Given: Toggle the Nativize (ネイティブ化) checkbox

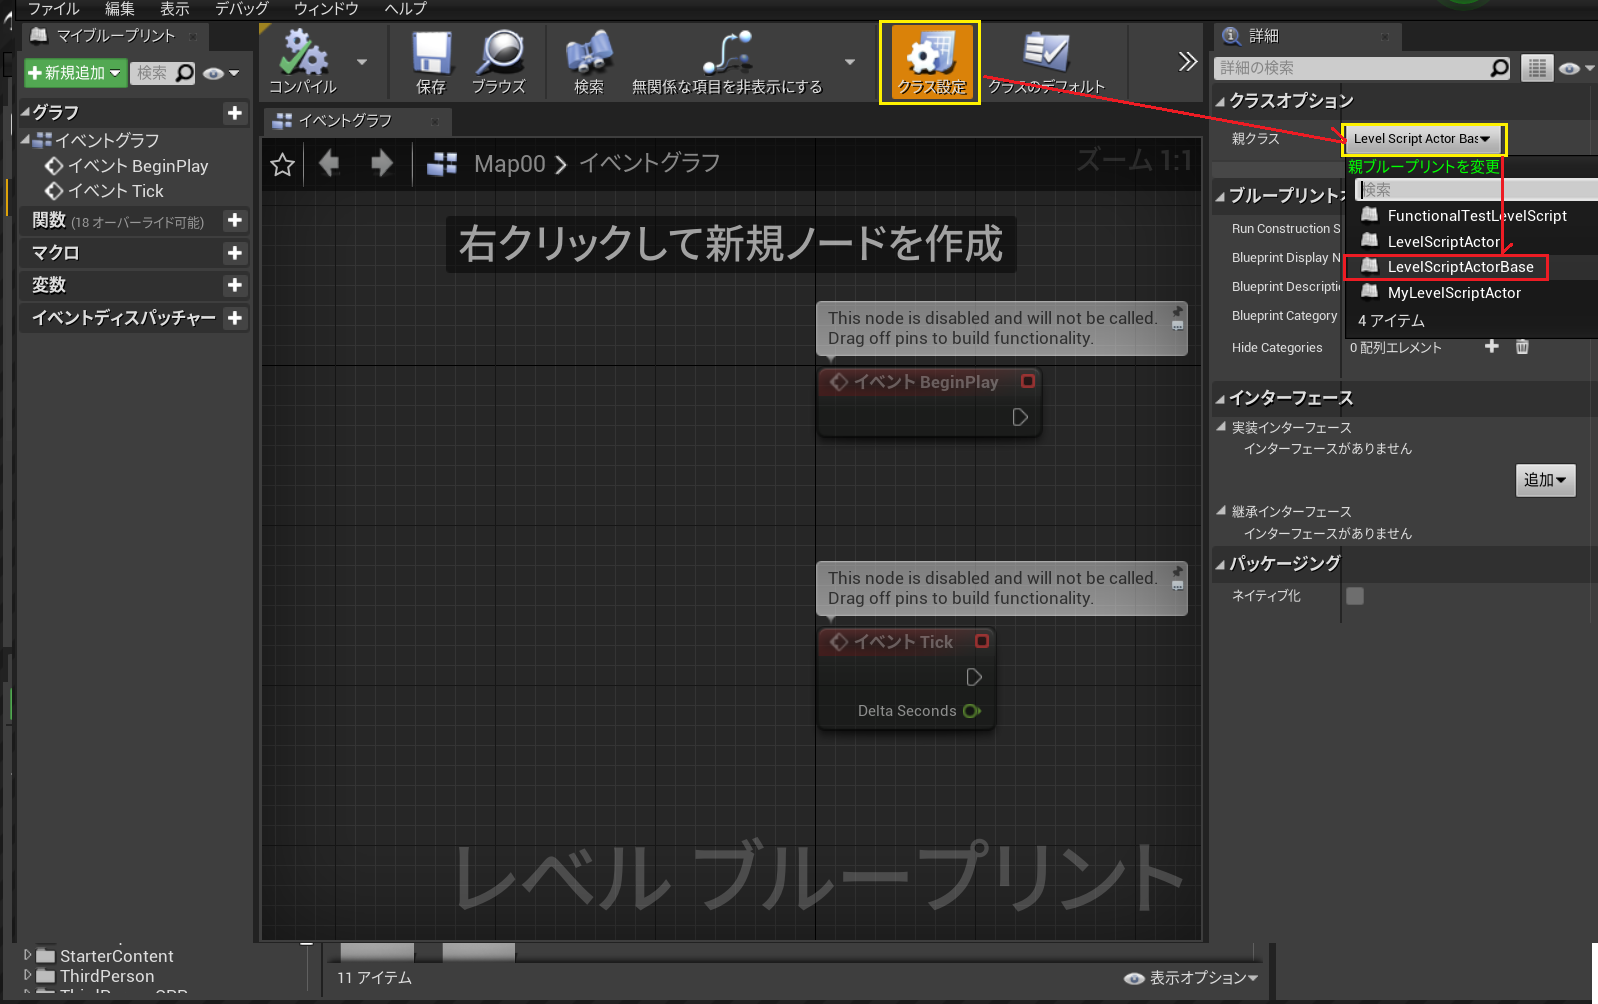Looking at the screenshot, I should 1355,596.
